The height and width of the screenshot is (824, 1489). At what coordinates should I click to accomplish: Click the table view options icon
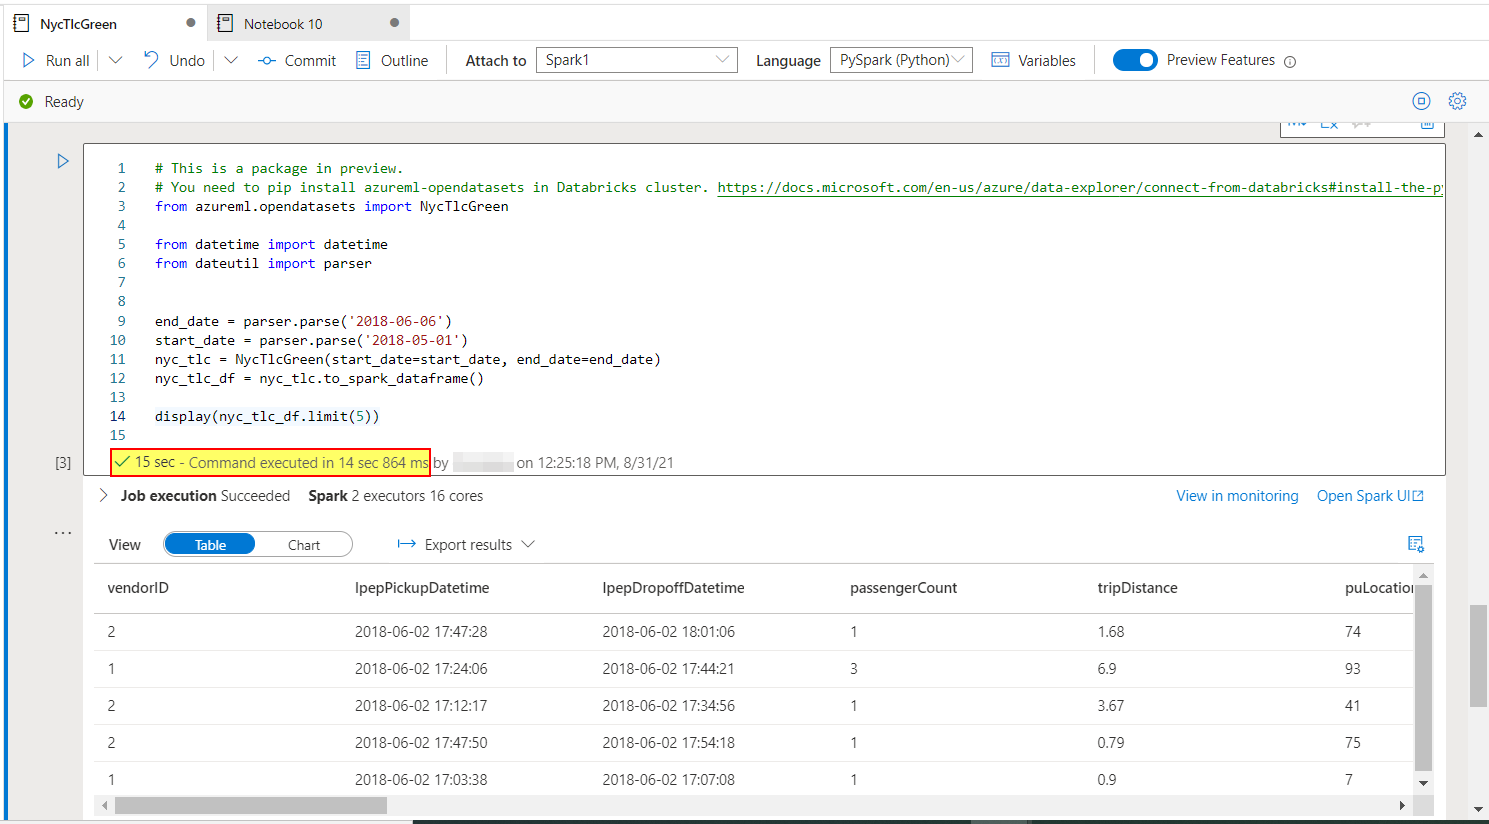click(x=1416, y=544)
